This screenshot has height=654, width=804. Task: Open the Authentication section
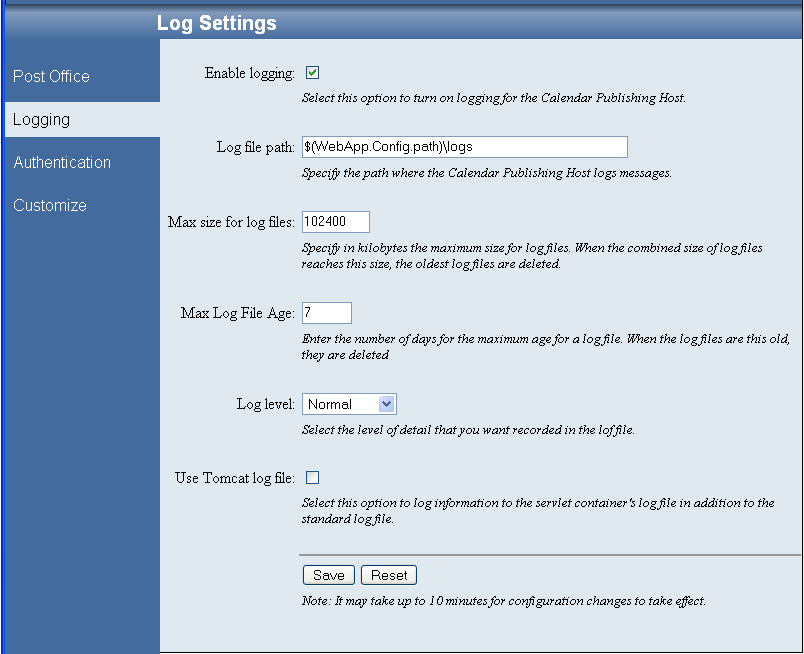[62, 163]
